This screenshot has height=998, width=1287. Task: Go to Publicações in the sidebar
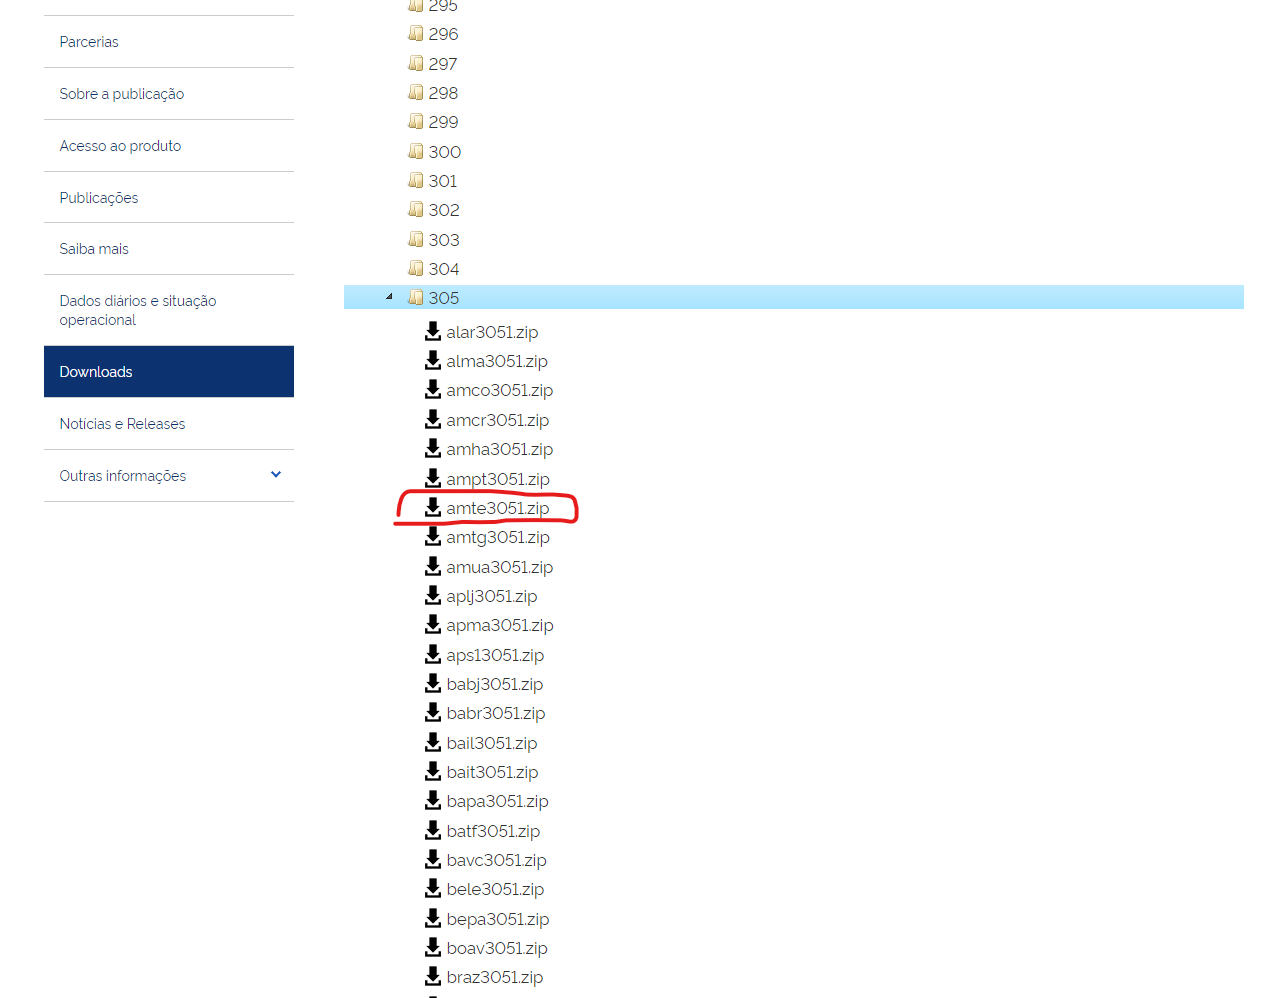click(99, 198)
